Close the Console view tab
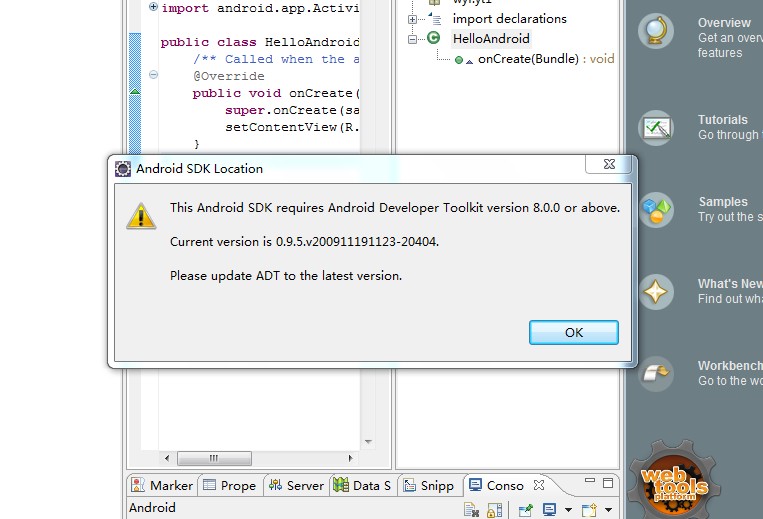The width and height of the screenshot is (763, 519). 539,485
